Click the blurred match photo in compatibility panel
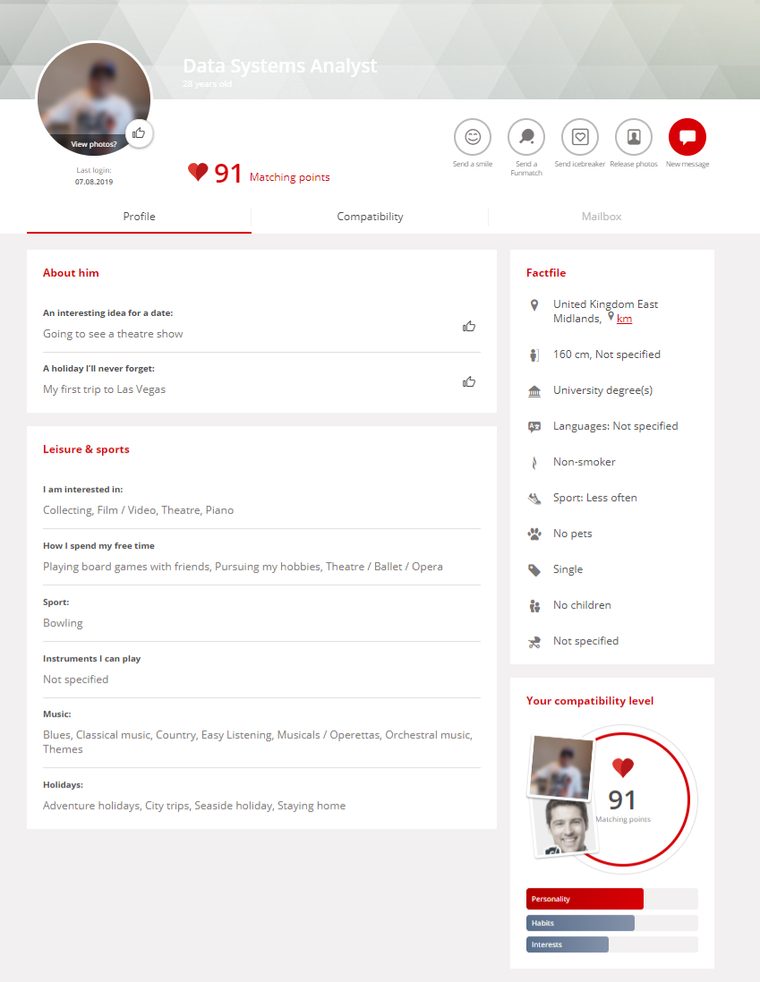The image size is (760, 982). pos(561,768)
